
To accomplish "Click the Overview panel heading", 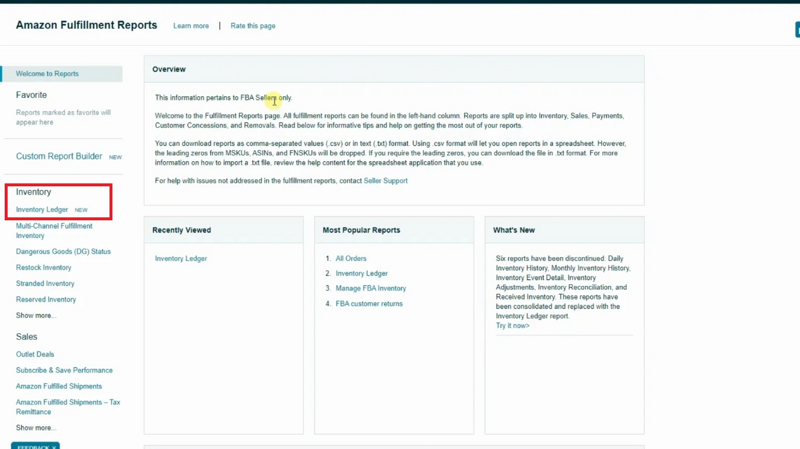I will [x=169, y=69].
